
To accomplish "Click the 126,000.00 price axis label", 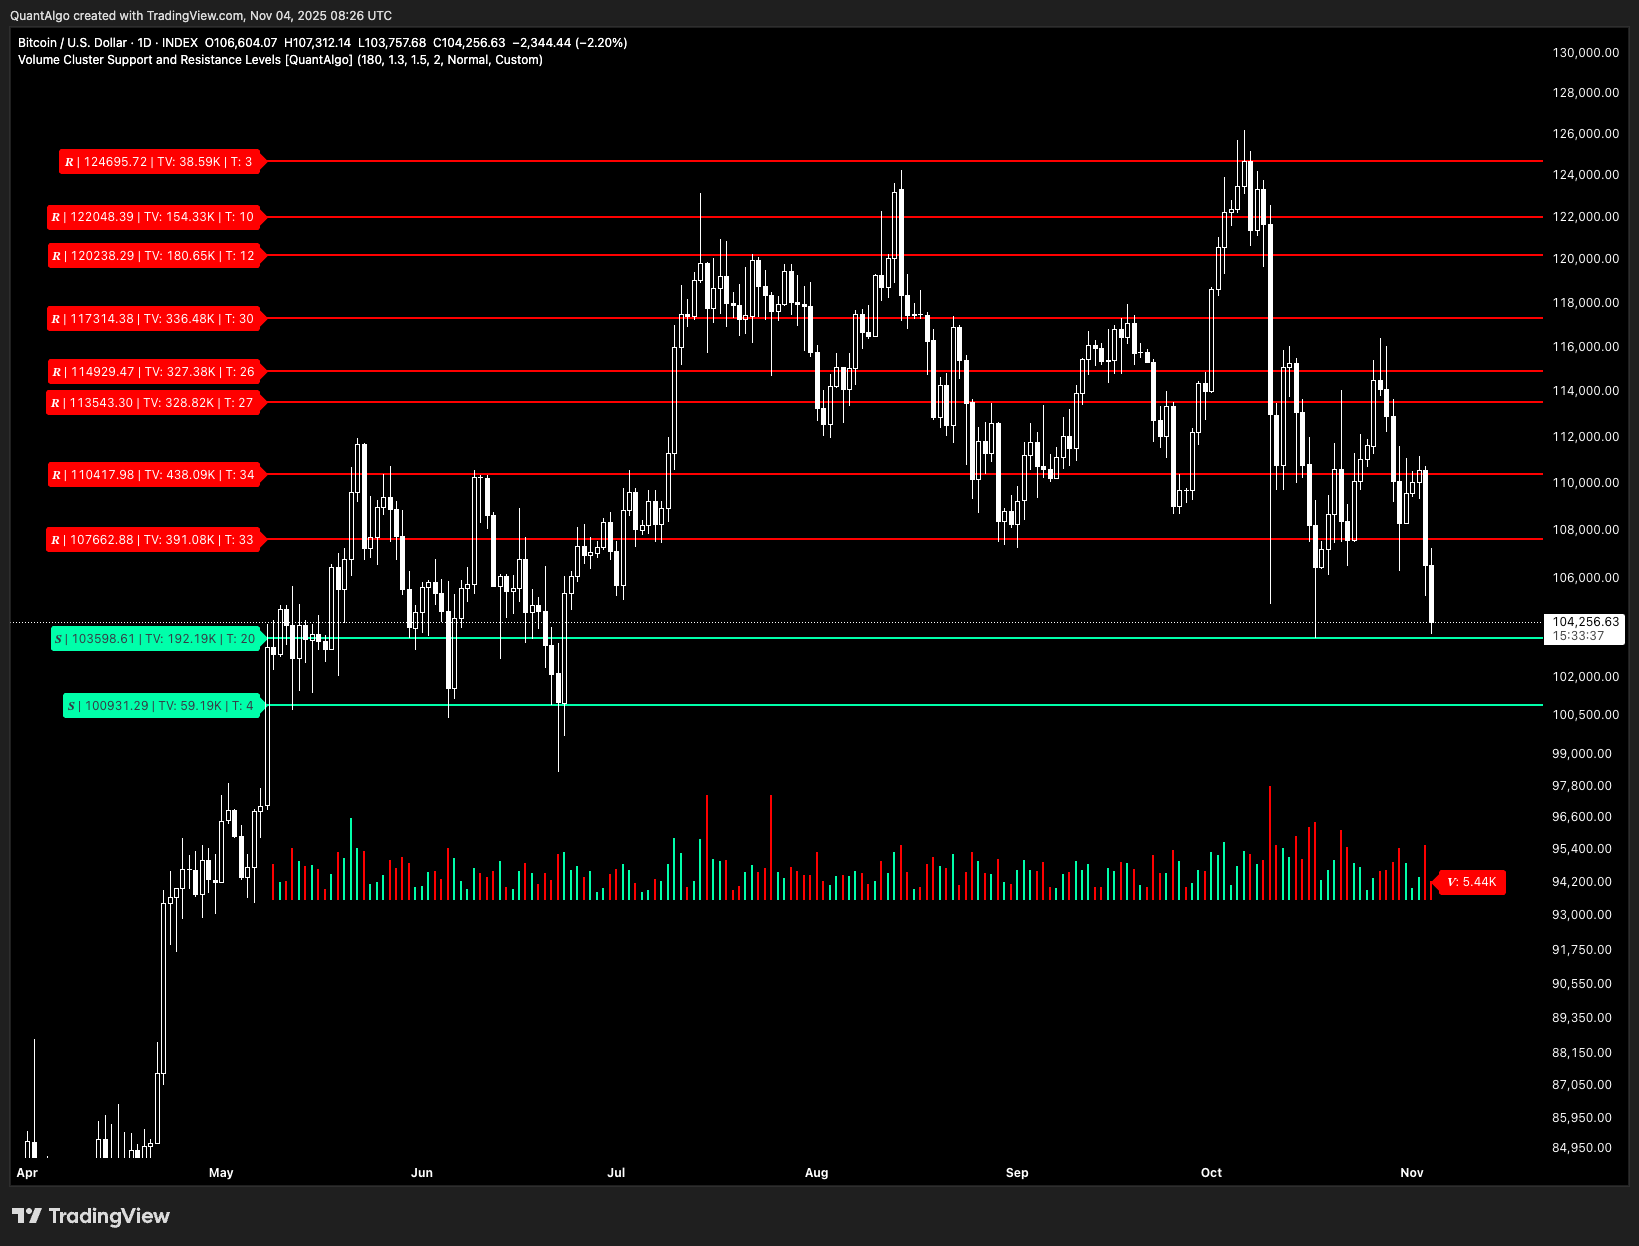I will click(1585, 134).
